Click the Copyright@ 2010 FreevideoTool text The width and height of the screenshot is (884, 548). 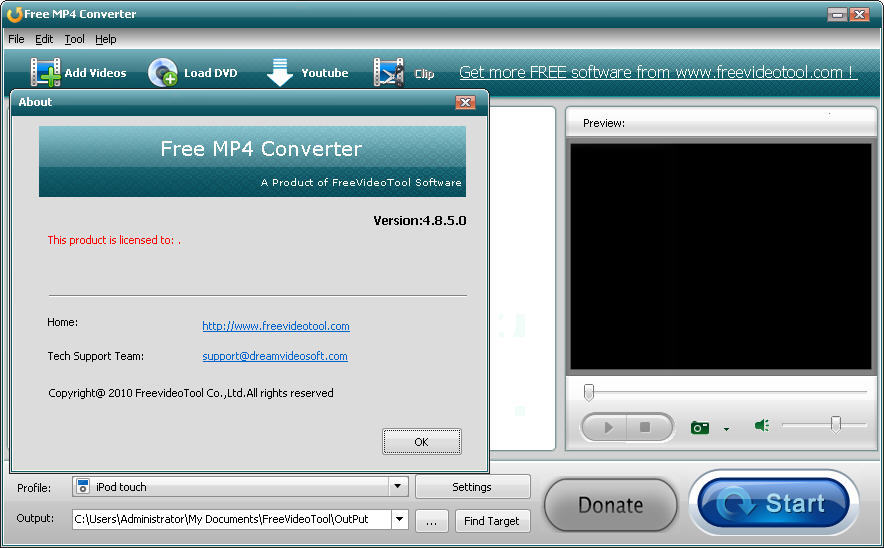(191, 393)
